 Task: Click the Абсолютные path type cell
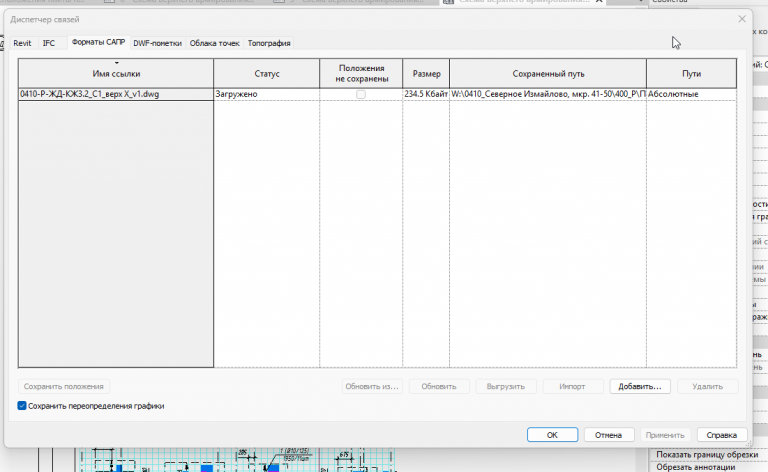(692, 94)
